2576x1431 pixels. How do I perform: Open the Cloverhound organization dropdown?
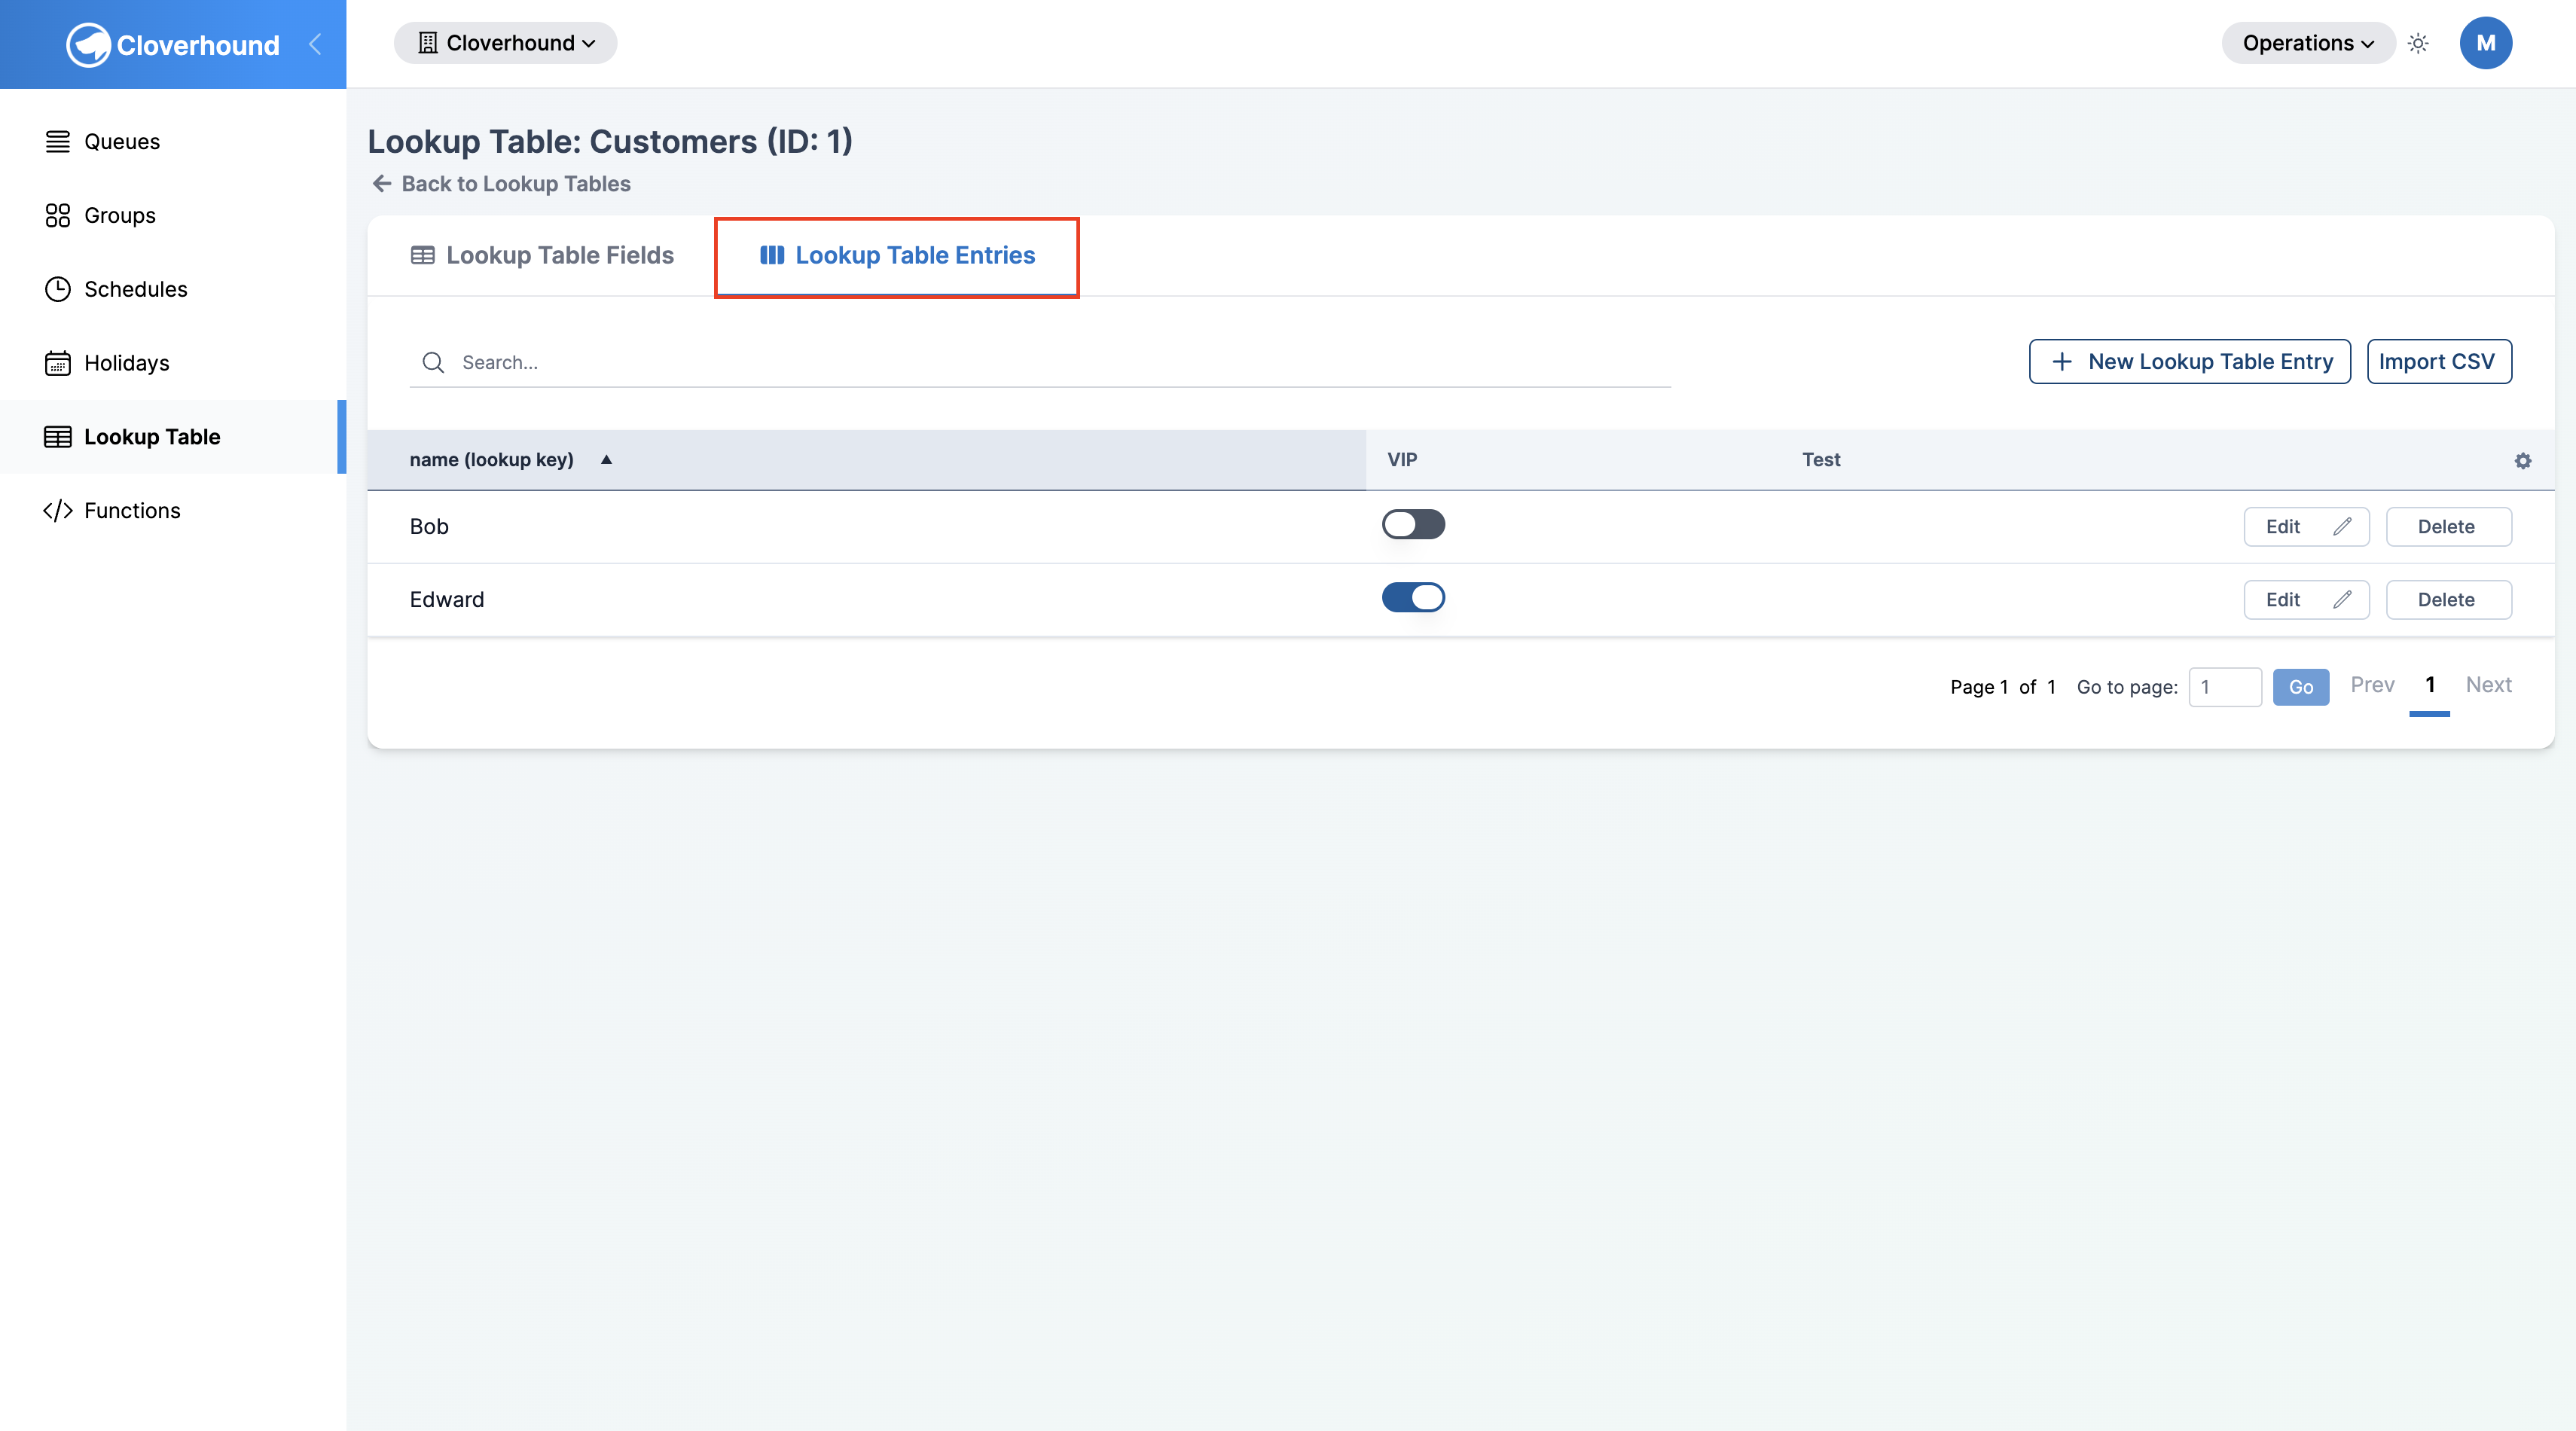(505, 43)
